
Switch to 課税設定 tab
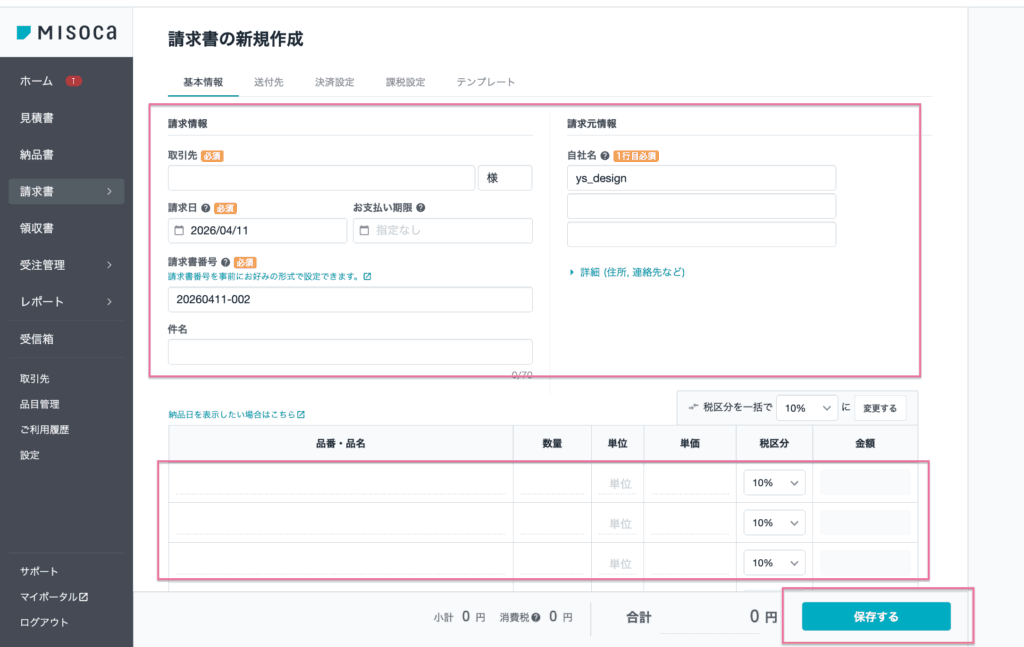405,82
